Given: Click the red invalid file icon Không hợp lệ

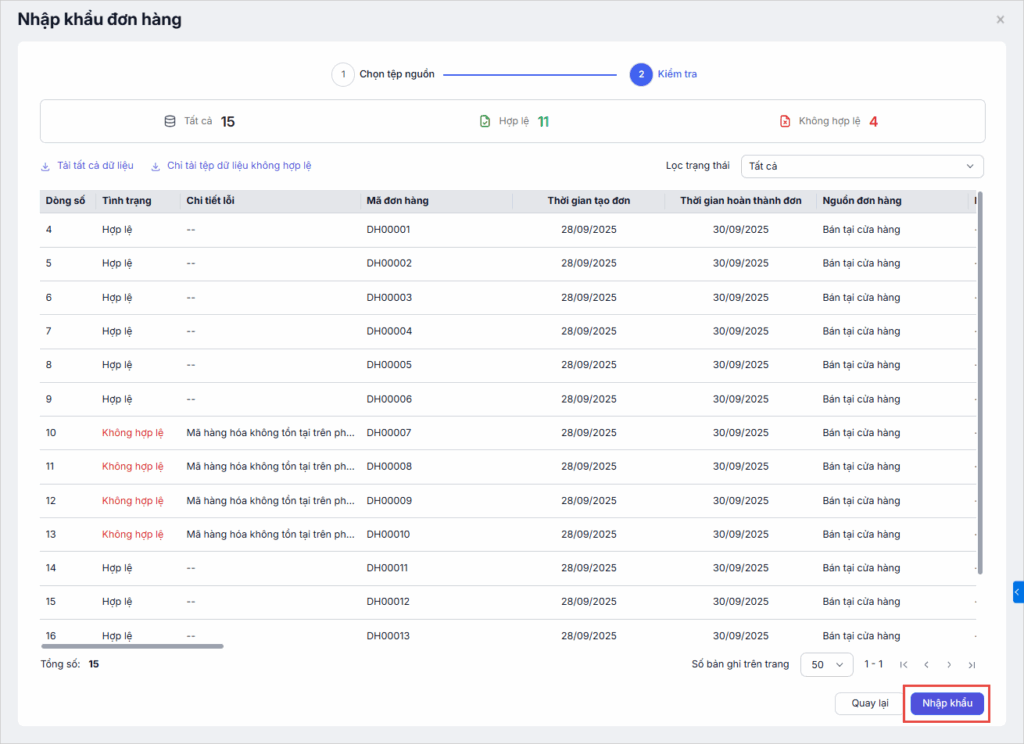Looking at the screenshot, I should (x=785, y=121).
